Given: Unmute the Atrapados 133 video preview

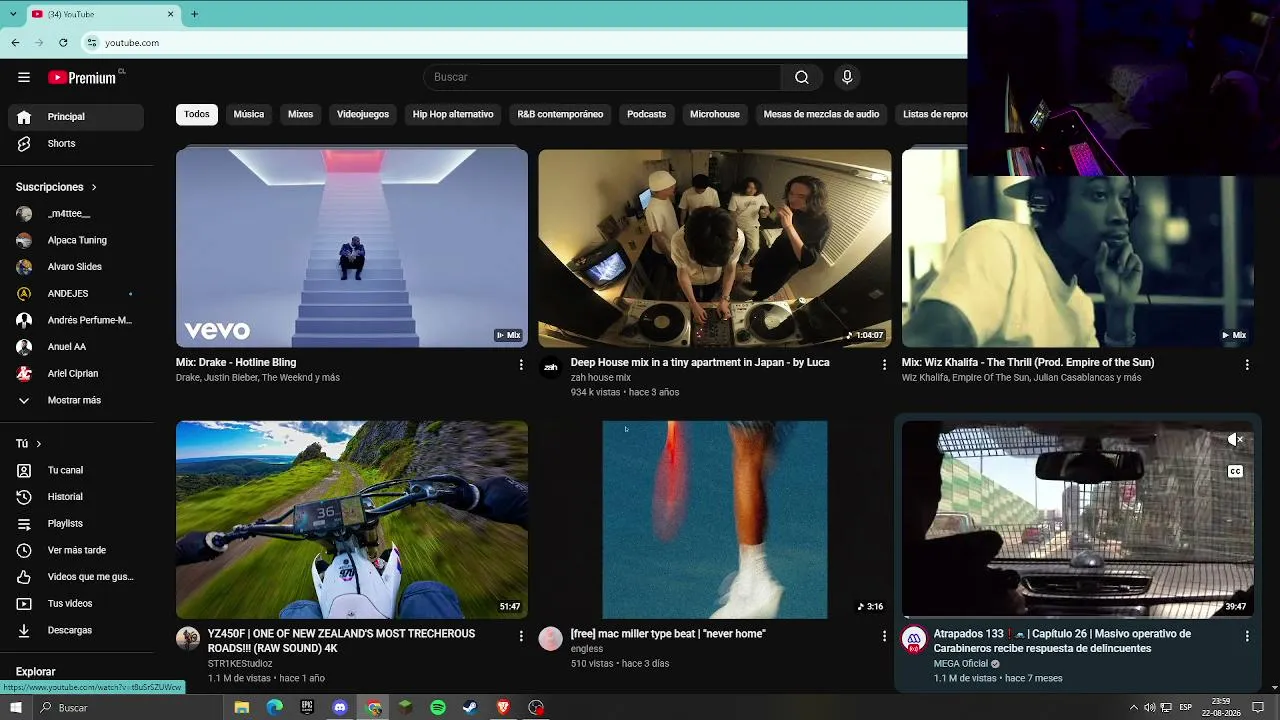Looking at the screenshot, I should coord(1235,440).
